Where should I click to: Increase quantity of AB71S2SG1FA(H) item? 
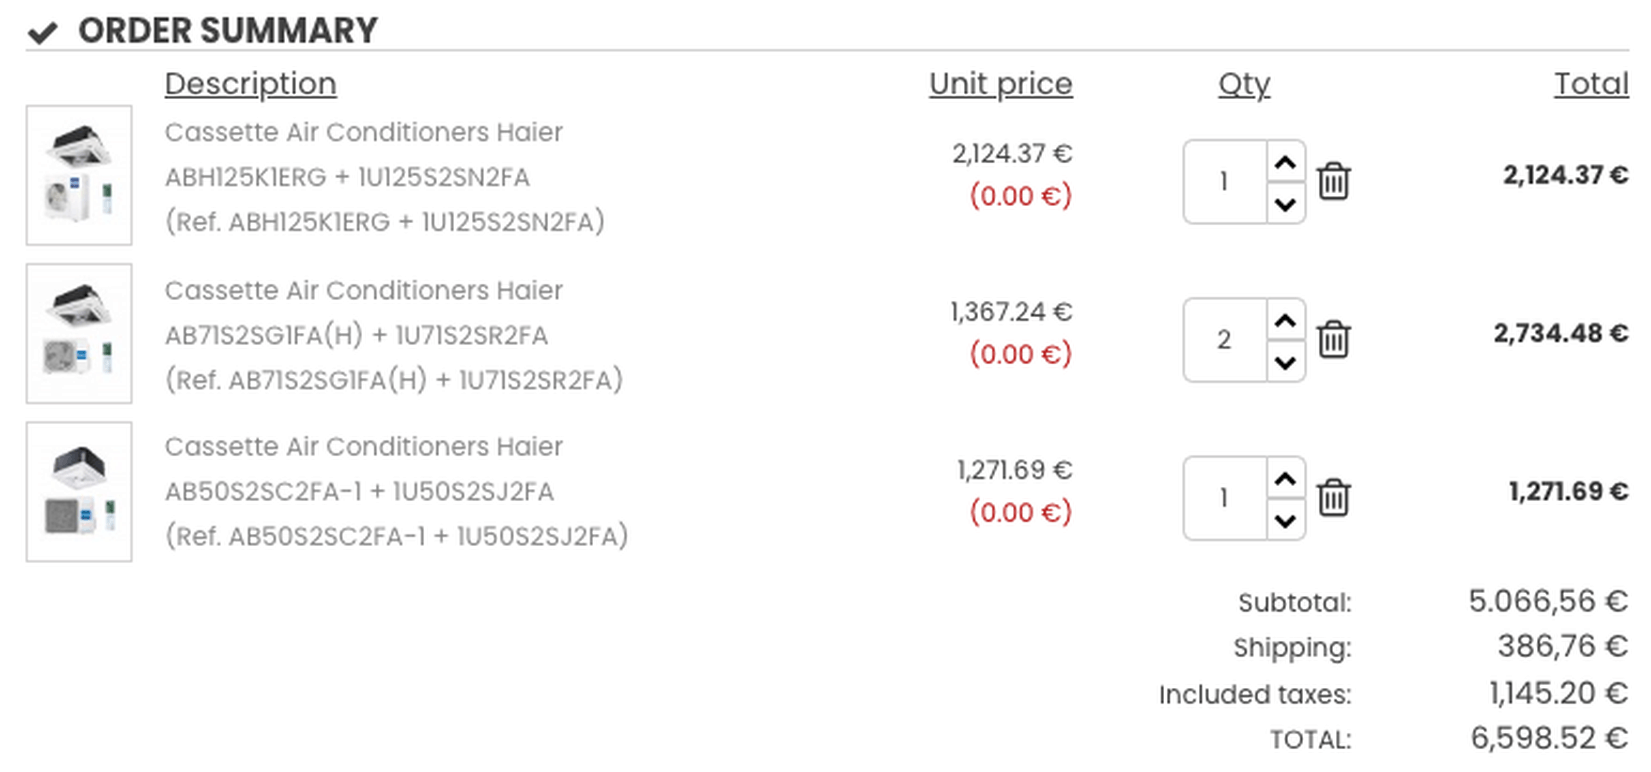point(1286,320)
